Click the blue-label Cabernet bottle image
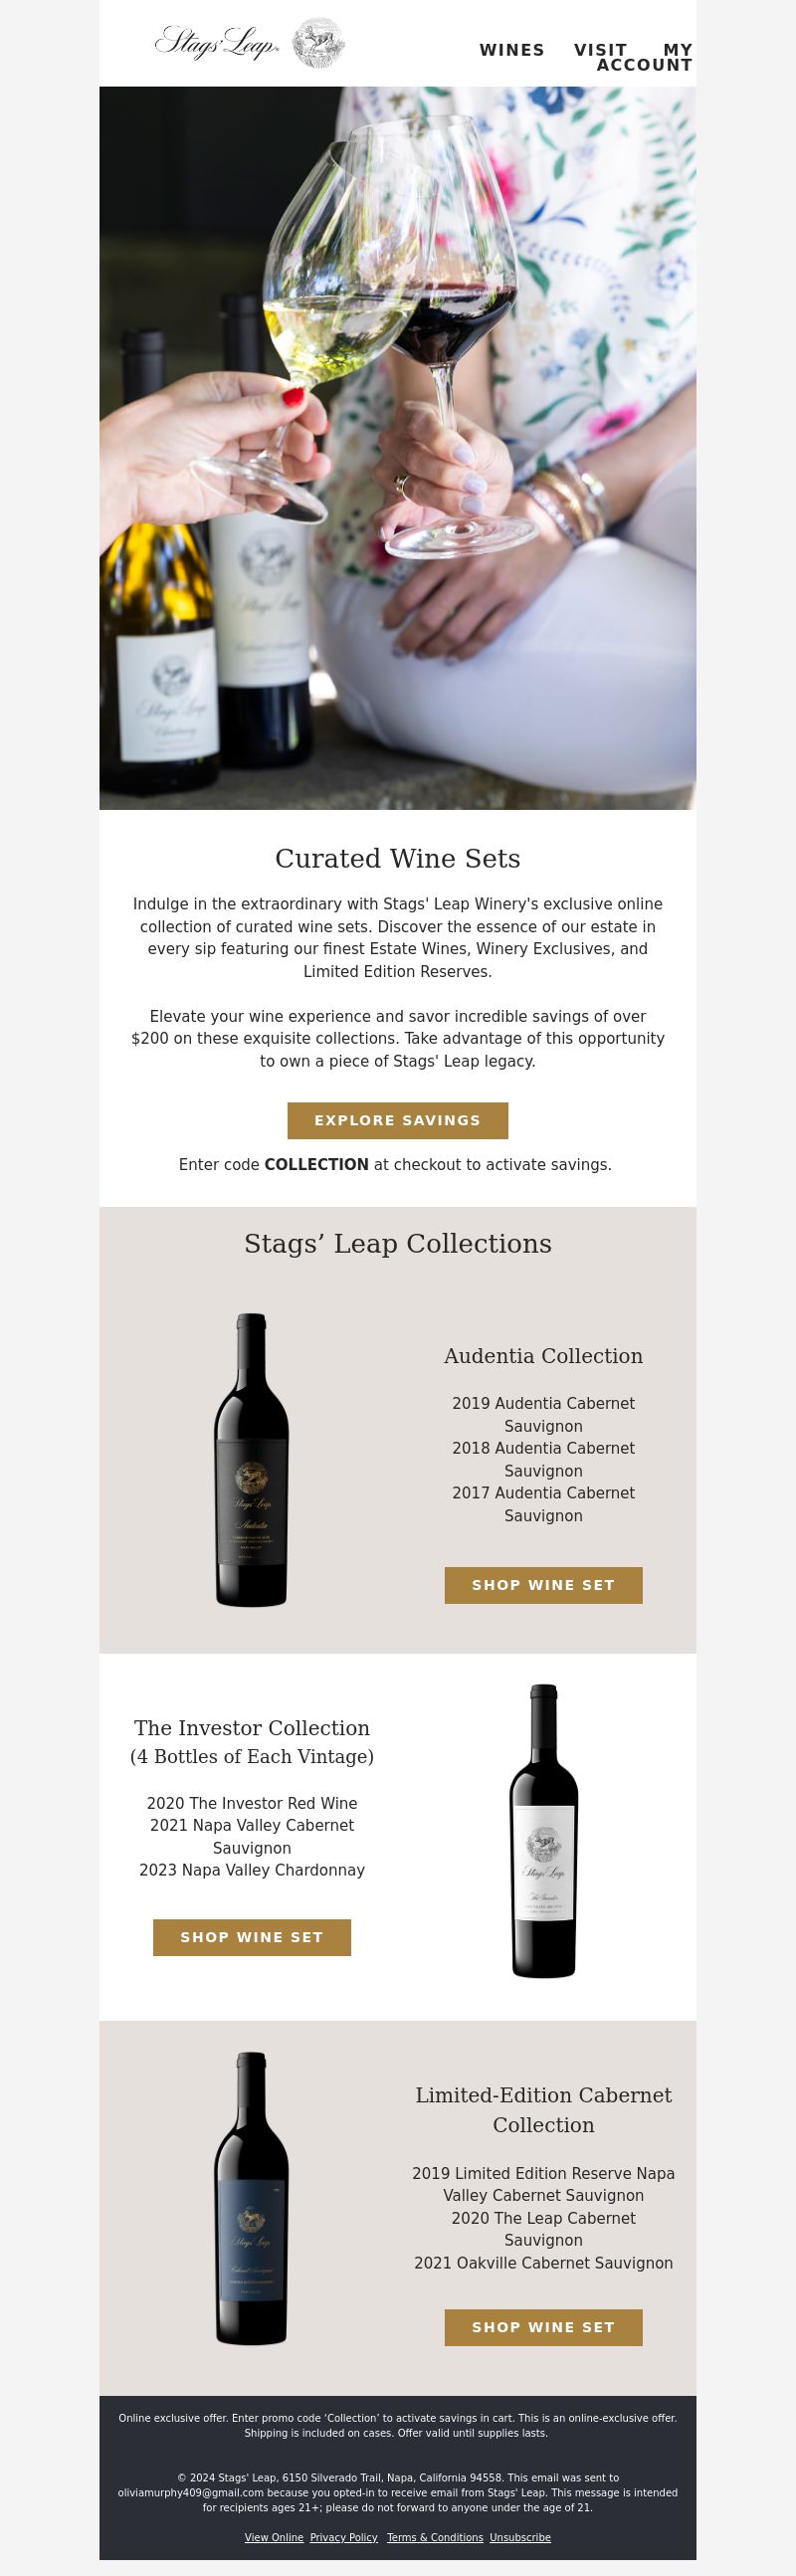This screenshot has height=2576, width=796. (252, 2198)
